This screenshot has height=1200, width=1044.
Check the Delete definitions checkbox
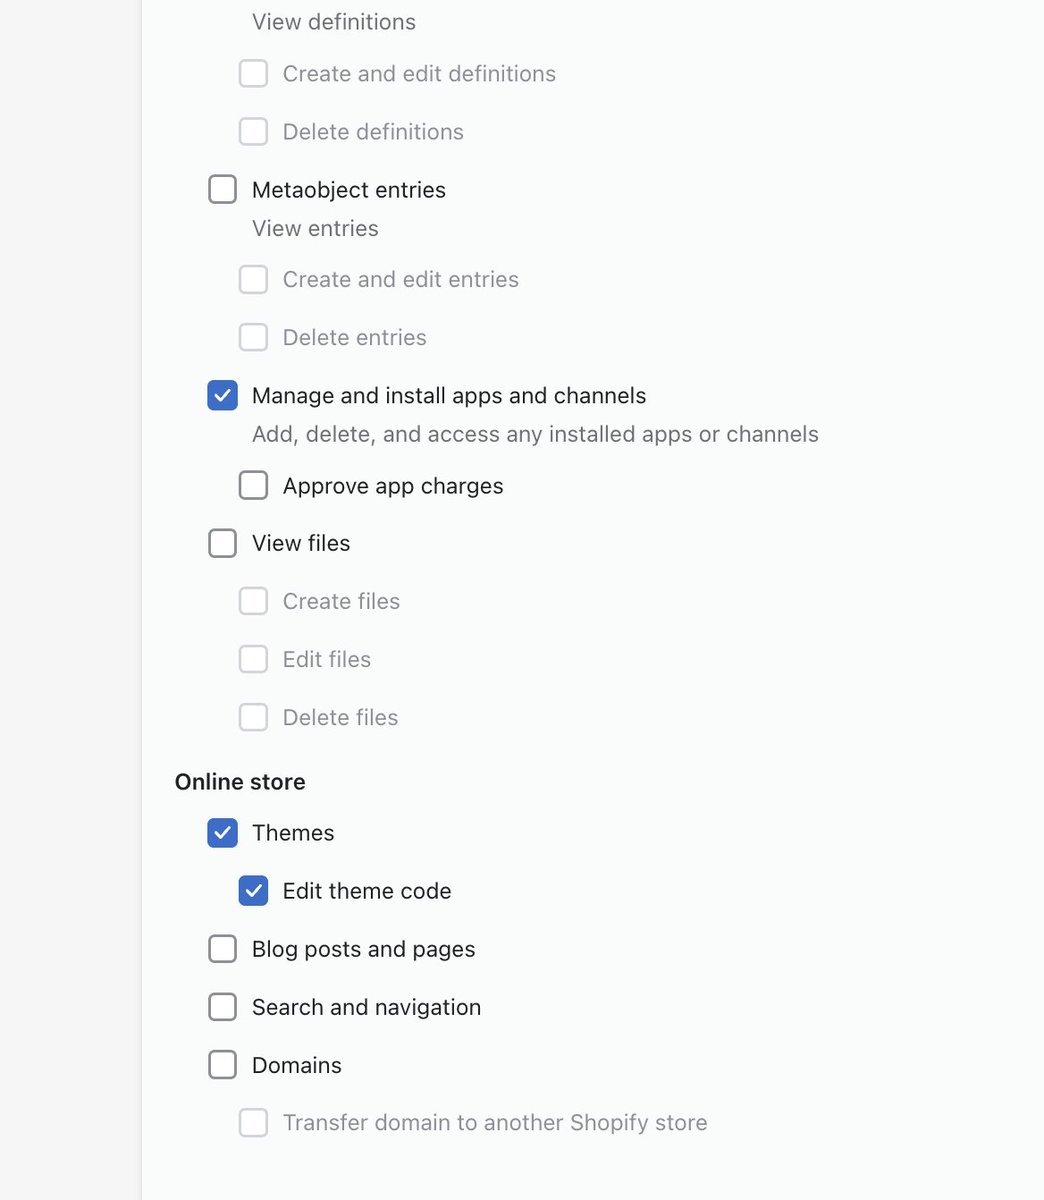pyautogui.click(x=253, y=132)
